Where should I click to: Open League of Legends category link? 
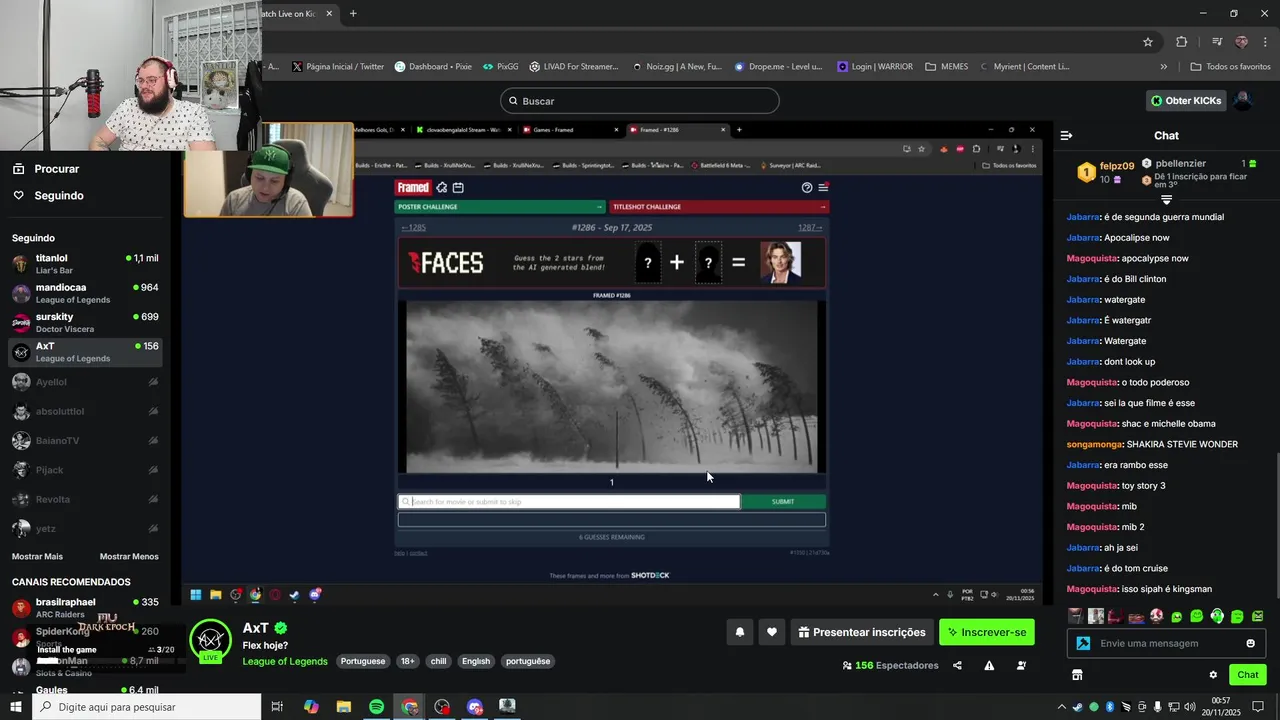coord(285,661)
